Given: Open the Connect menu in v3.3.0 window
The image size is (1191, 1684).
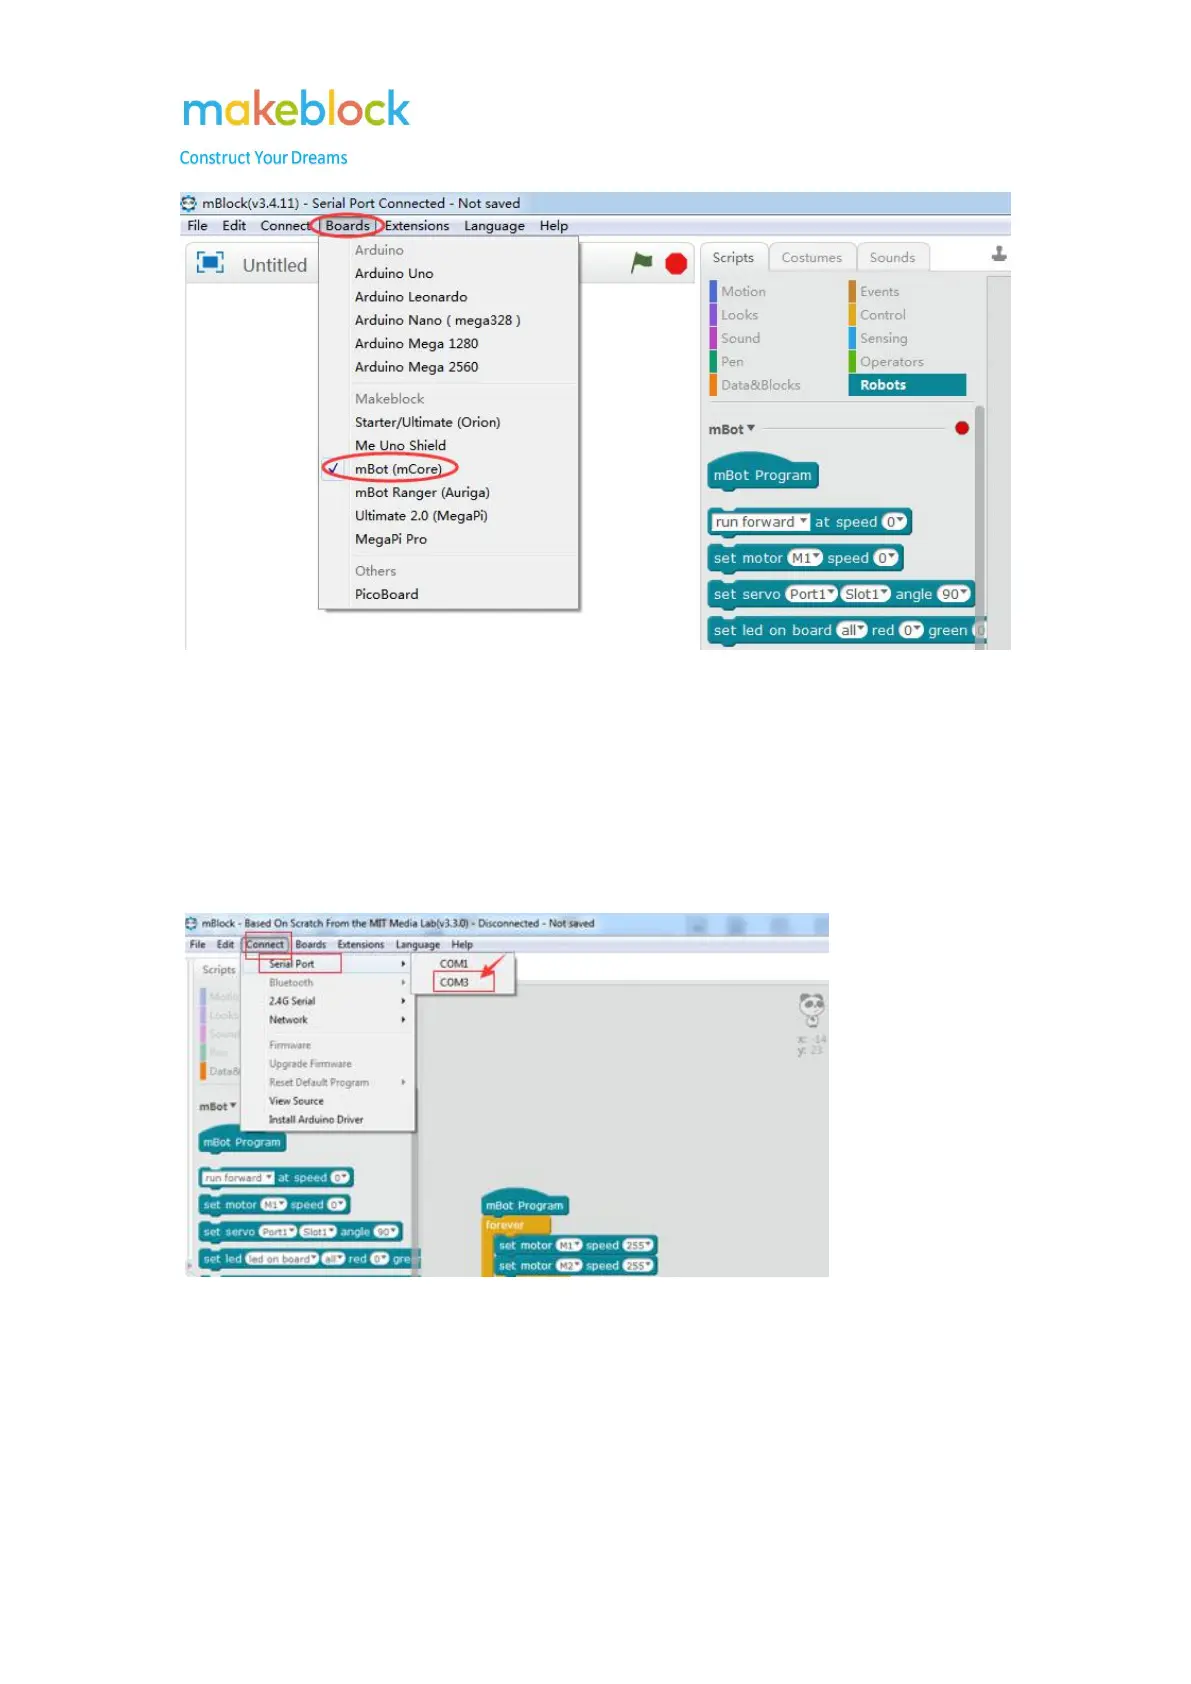Looking at the screenshot, I should pos(265,944).
